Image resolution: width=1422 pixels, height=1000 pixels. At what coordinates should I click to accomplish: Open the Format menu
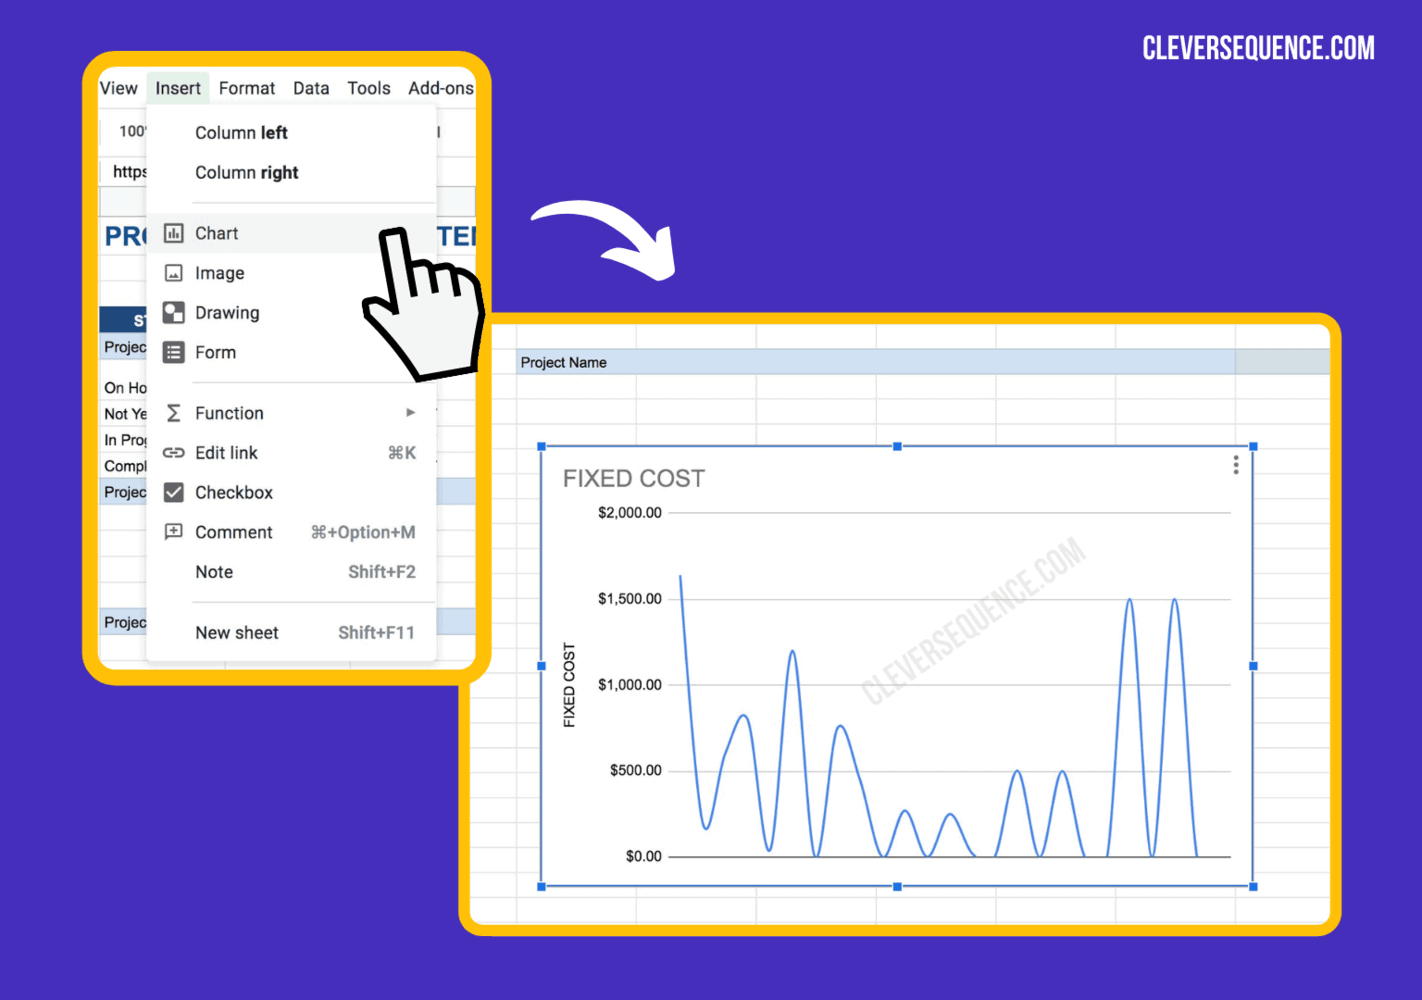pos(246,88)
